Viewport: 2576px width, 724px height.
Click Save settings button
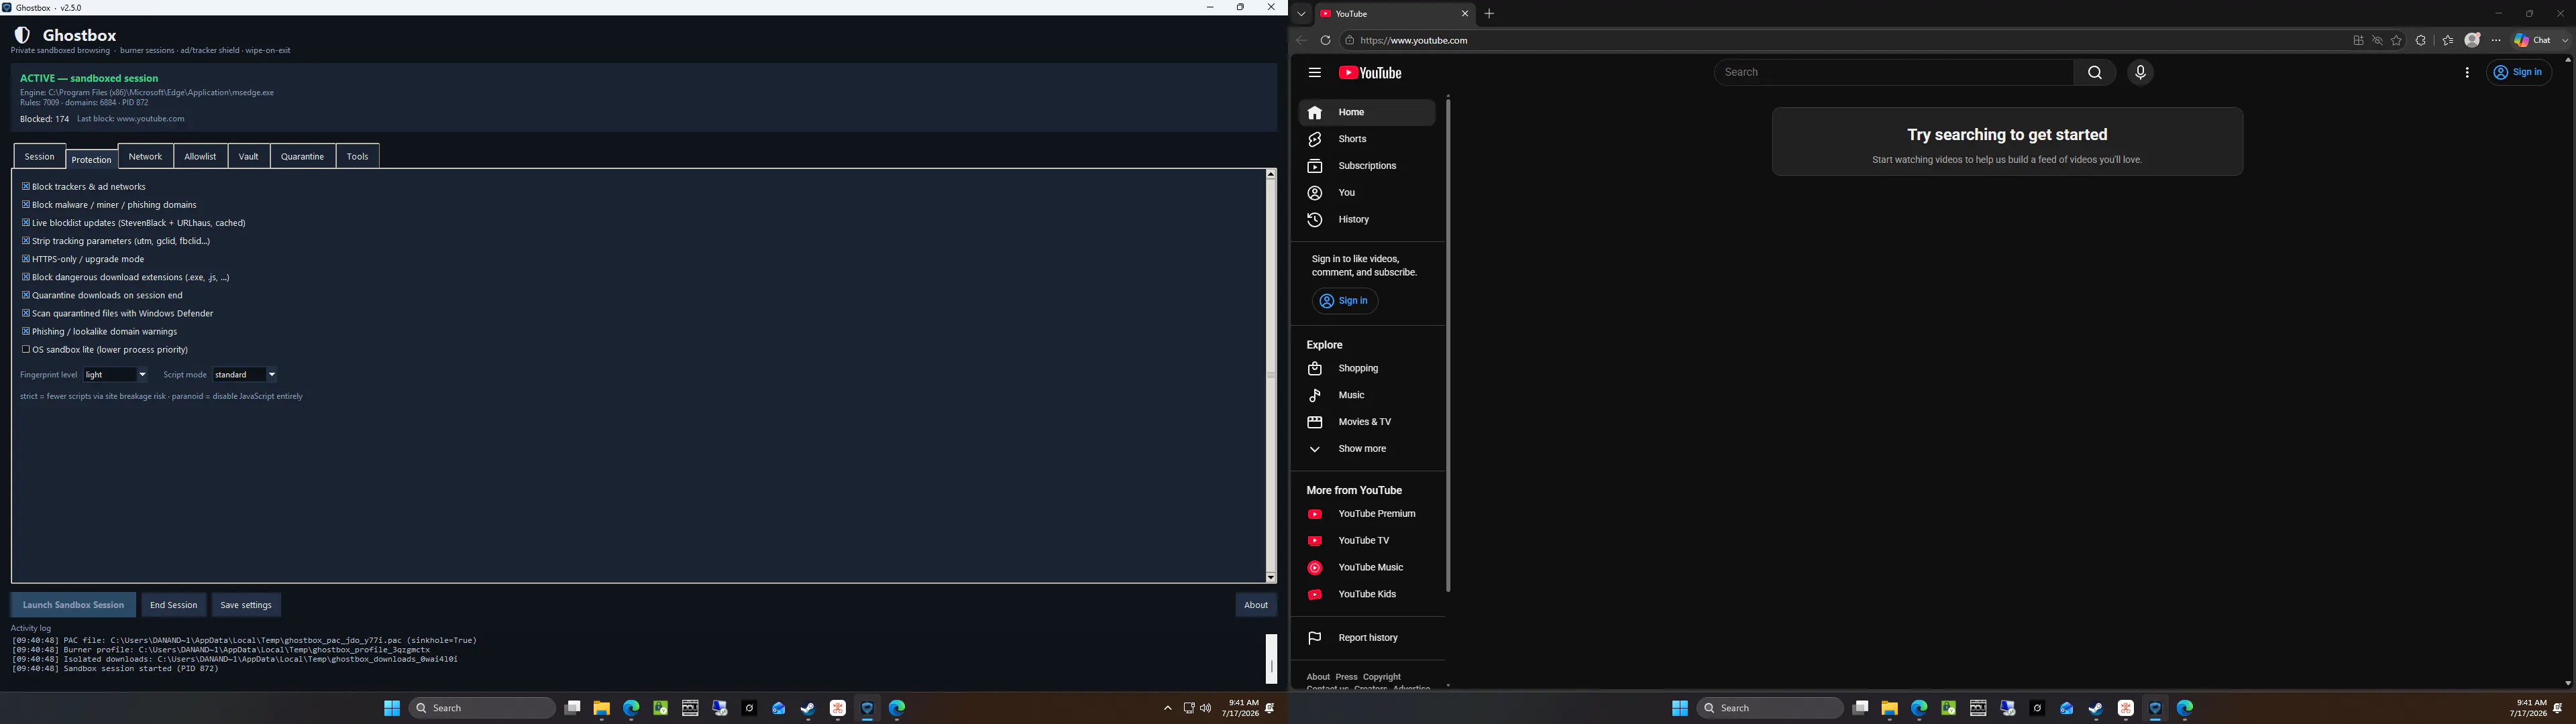246,605
